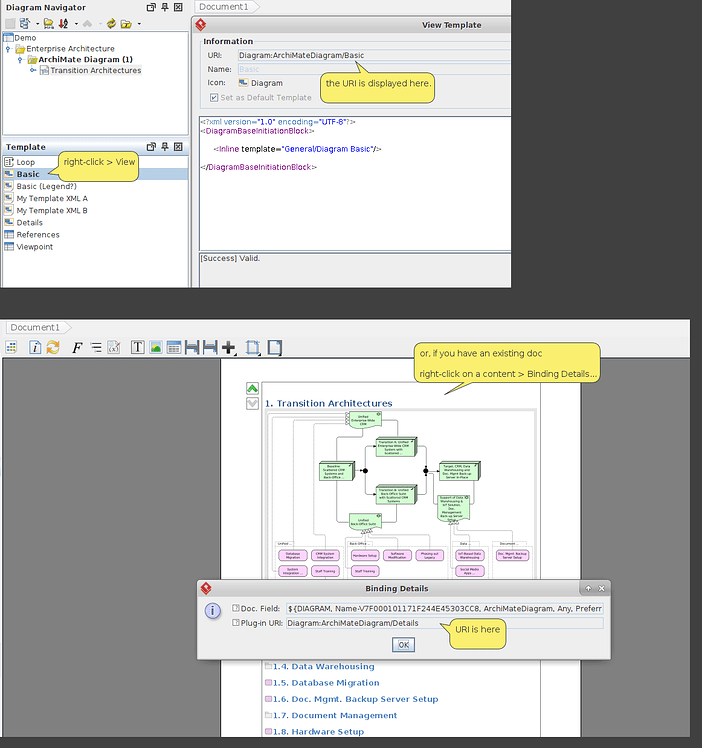
Task: Expand the Transition Architectures tree node
Action: [x=32, y=70]
